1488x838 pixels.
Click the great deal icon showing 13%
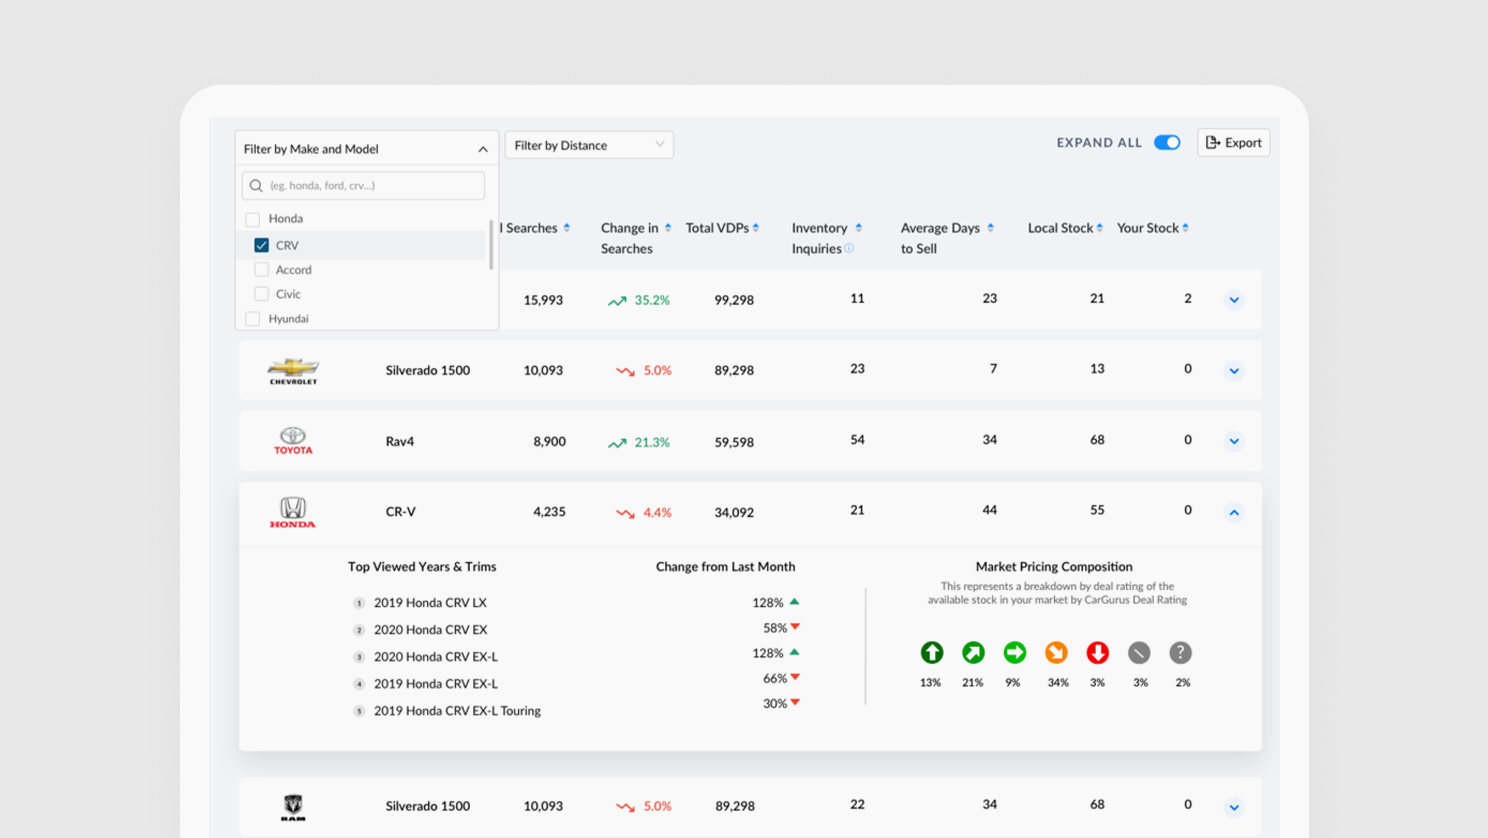click(932, 653)
